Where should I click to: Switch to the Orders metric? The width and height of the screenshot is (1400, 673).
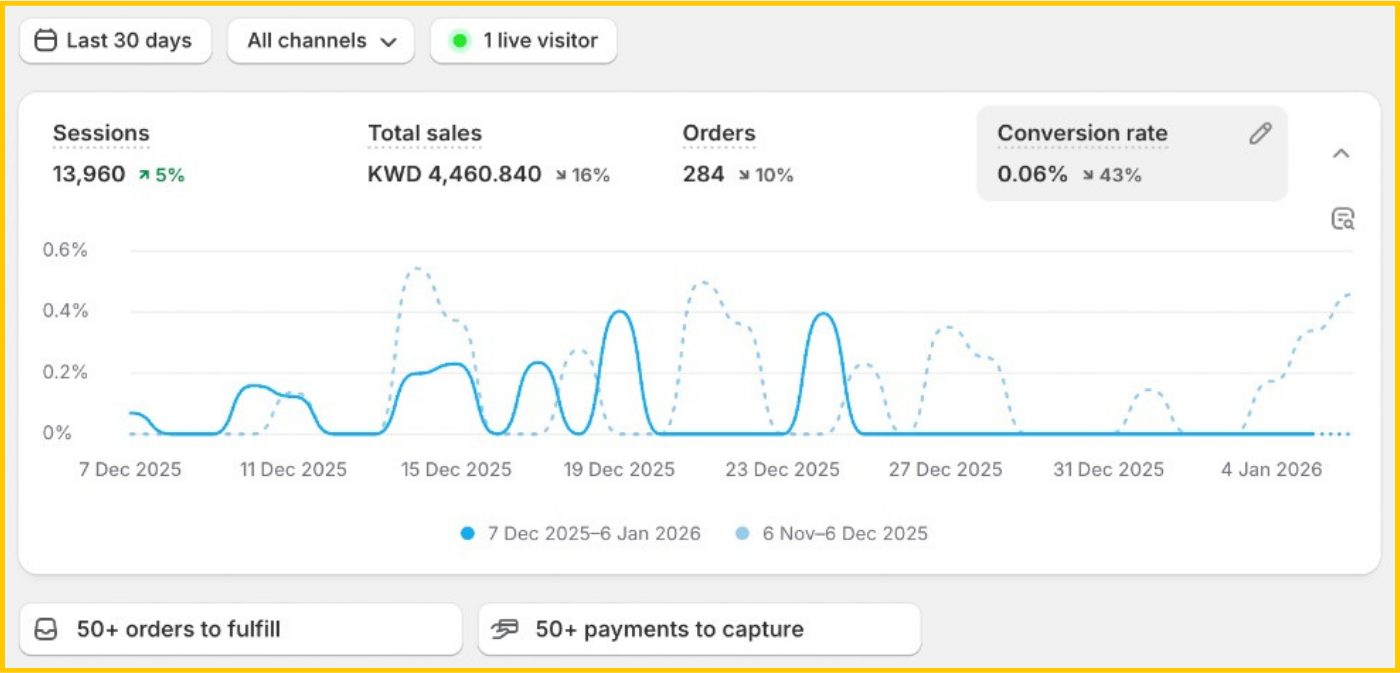coord(719,134)
